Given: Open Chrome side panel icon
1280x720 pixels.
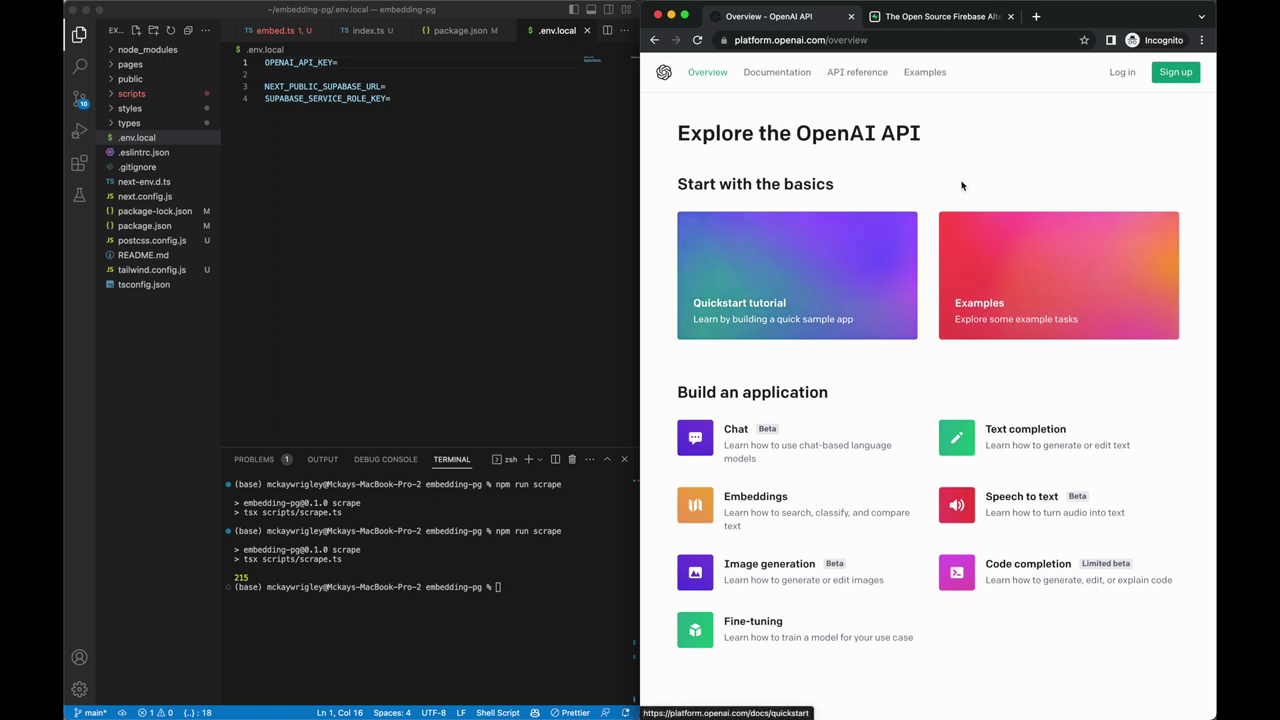Looking at the screenshot, I should (1110, 40).
